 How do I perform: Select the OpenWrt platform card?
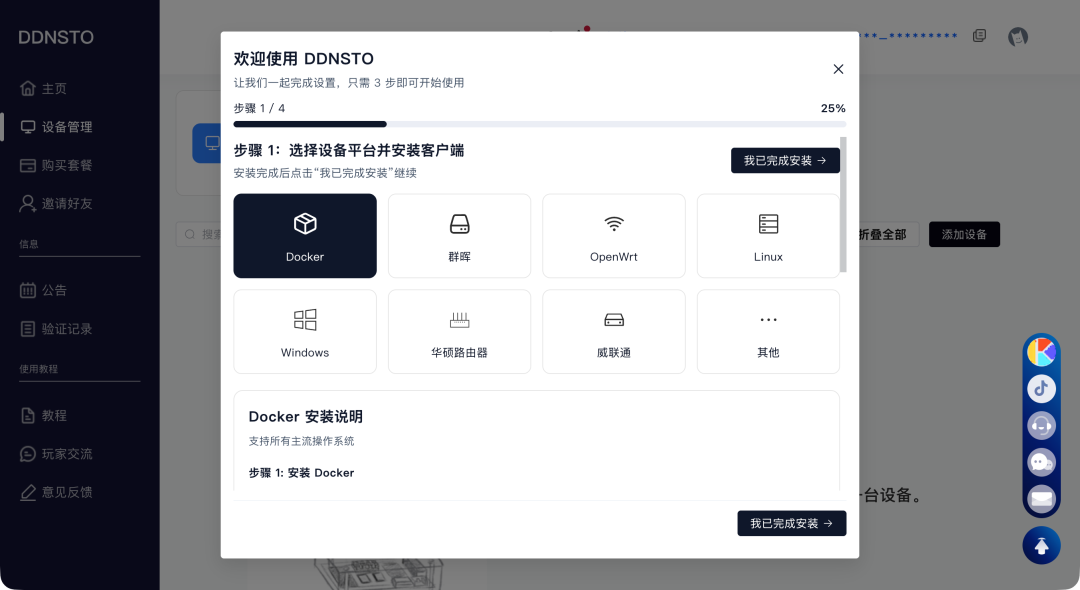point(614,235)
